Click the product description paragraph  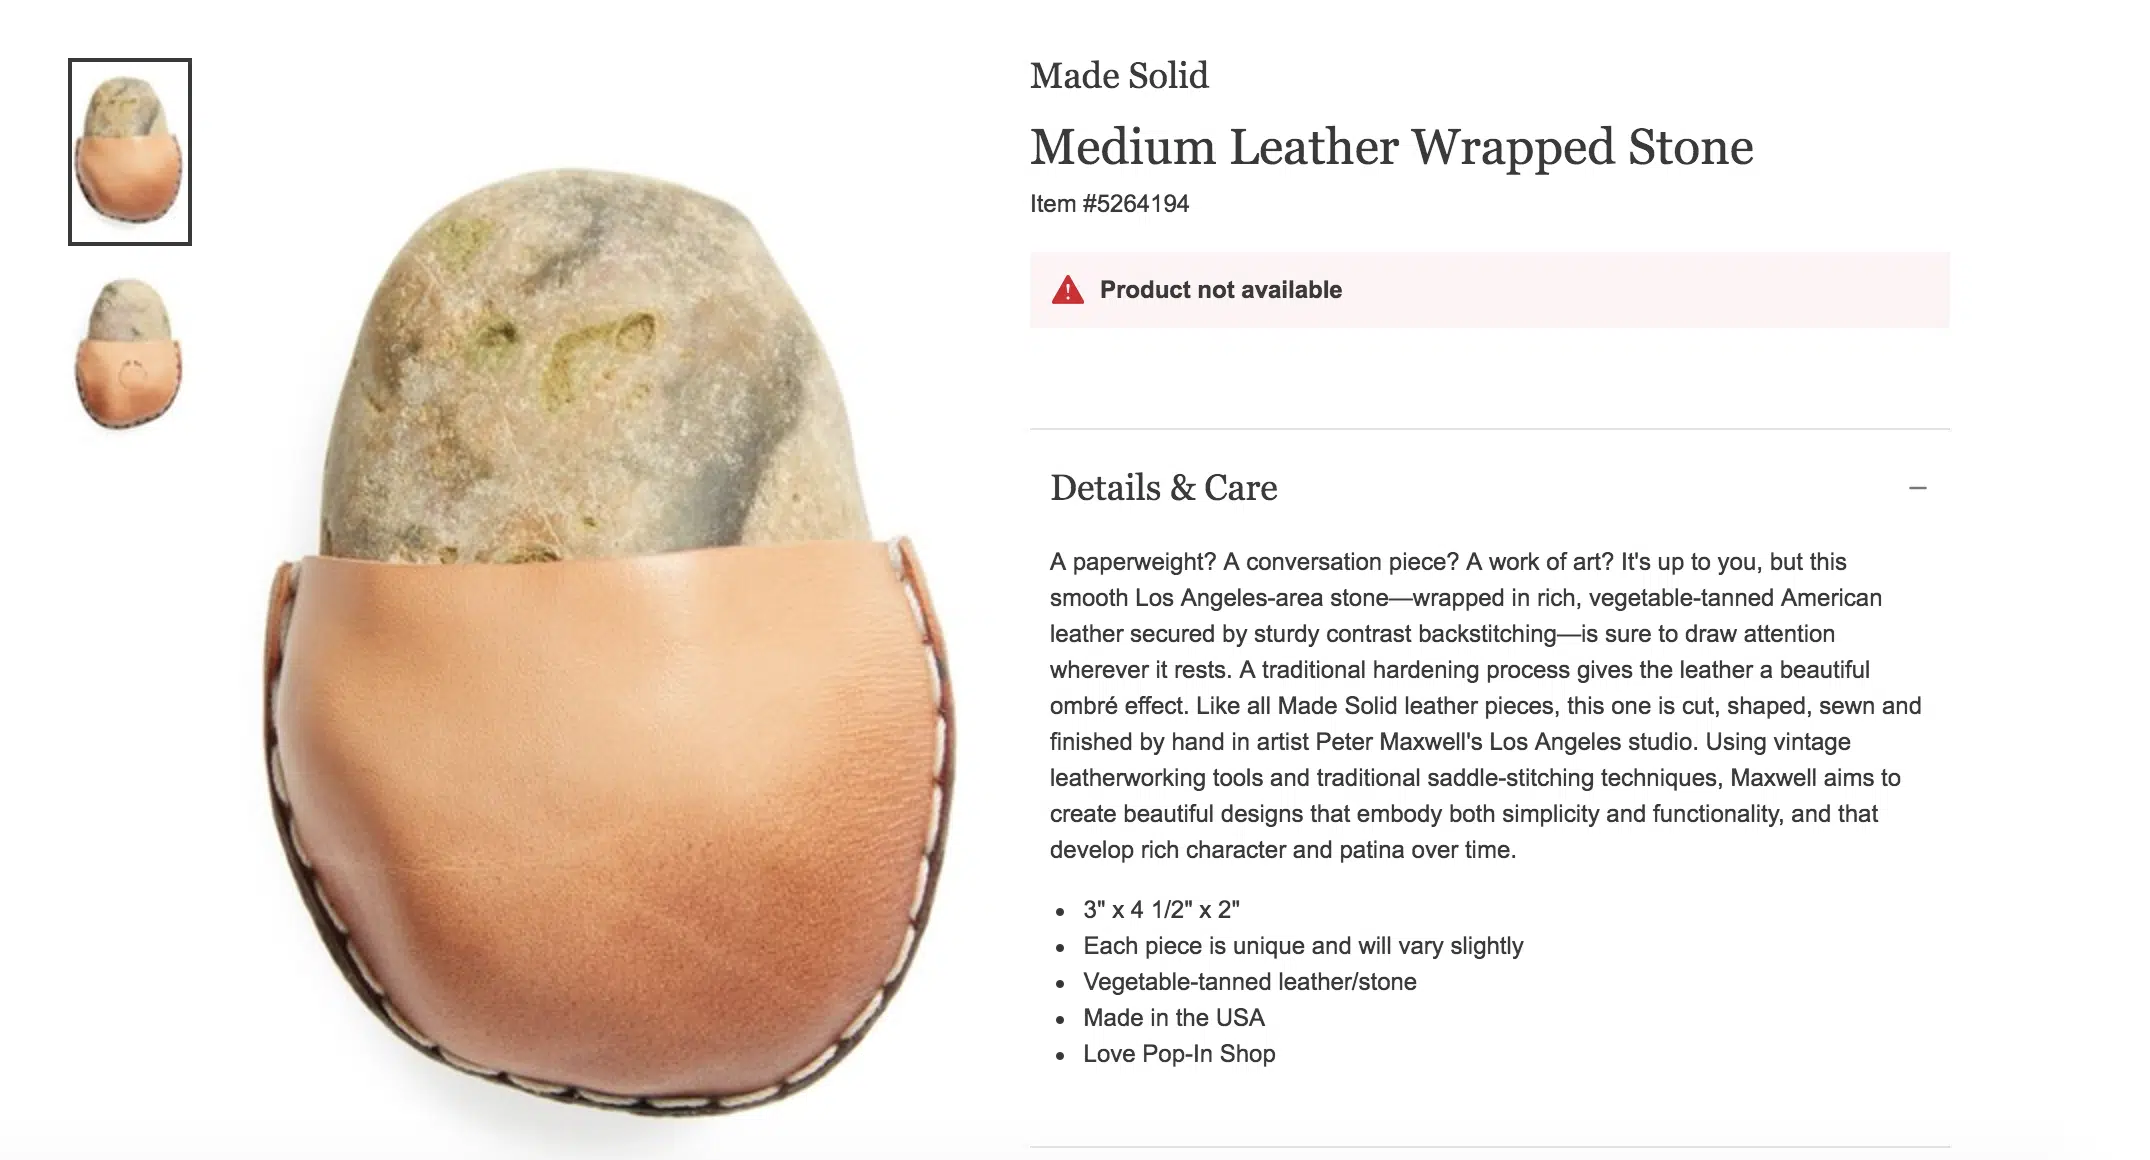pyautogui.click(x=1485, y=706)
